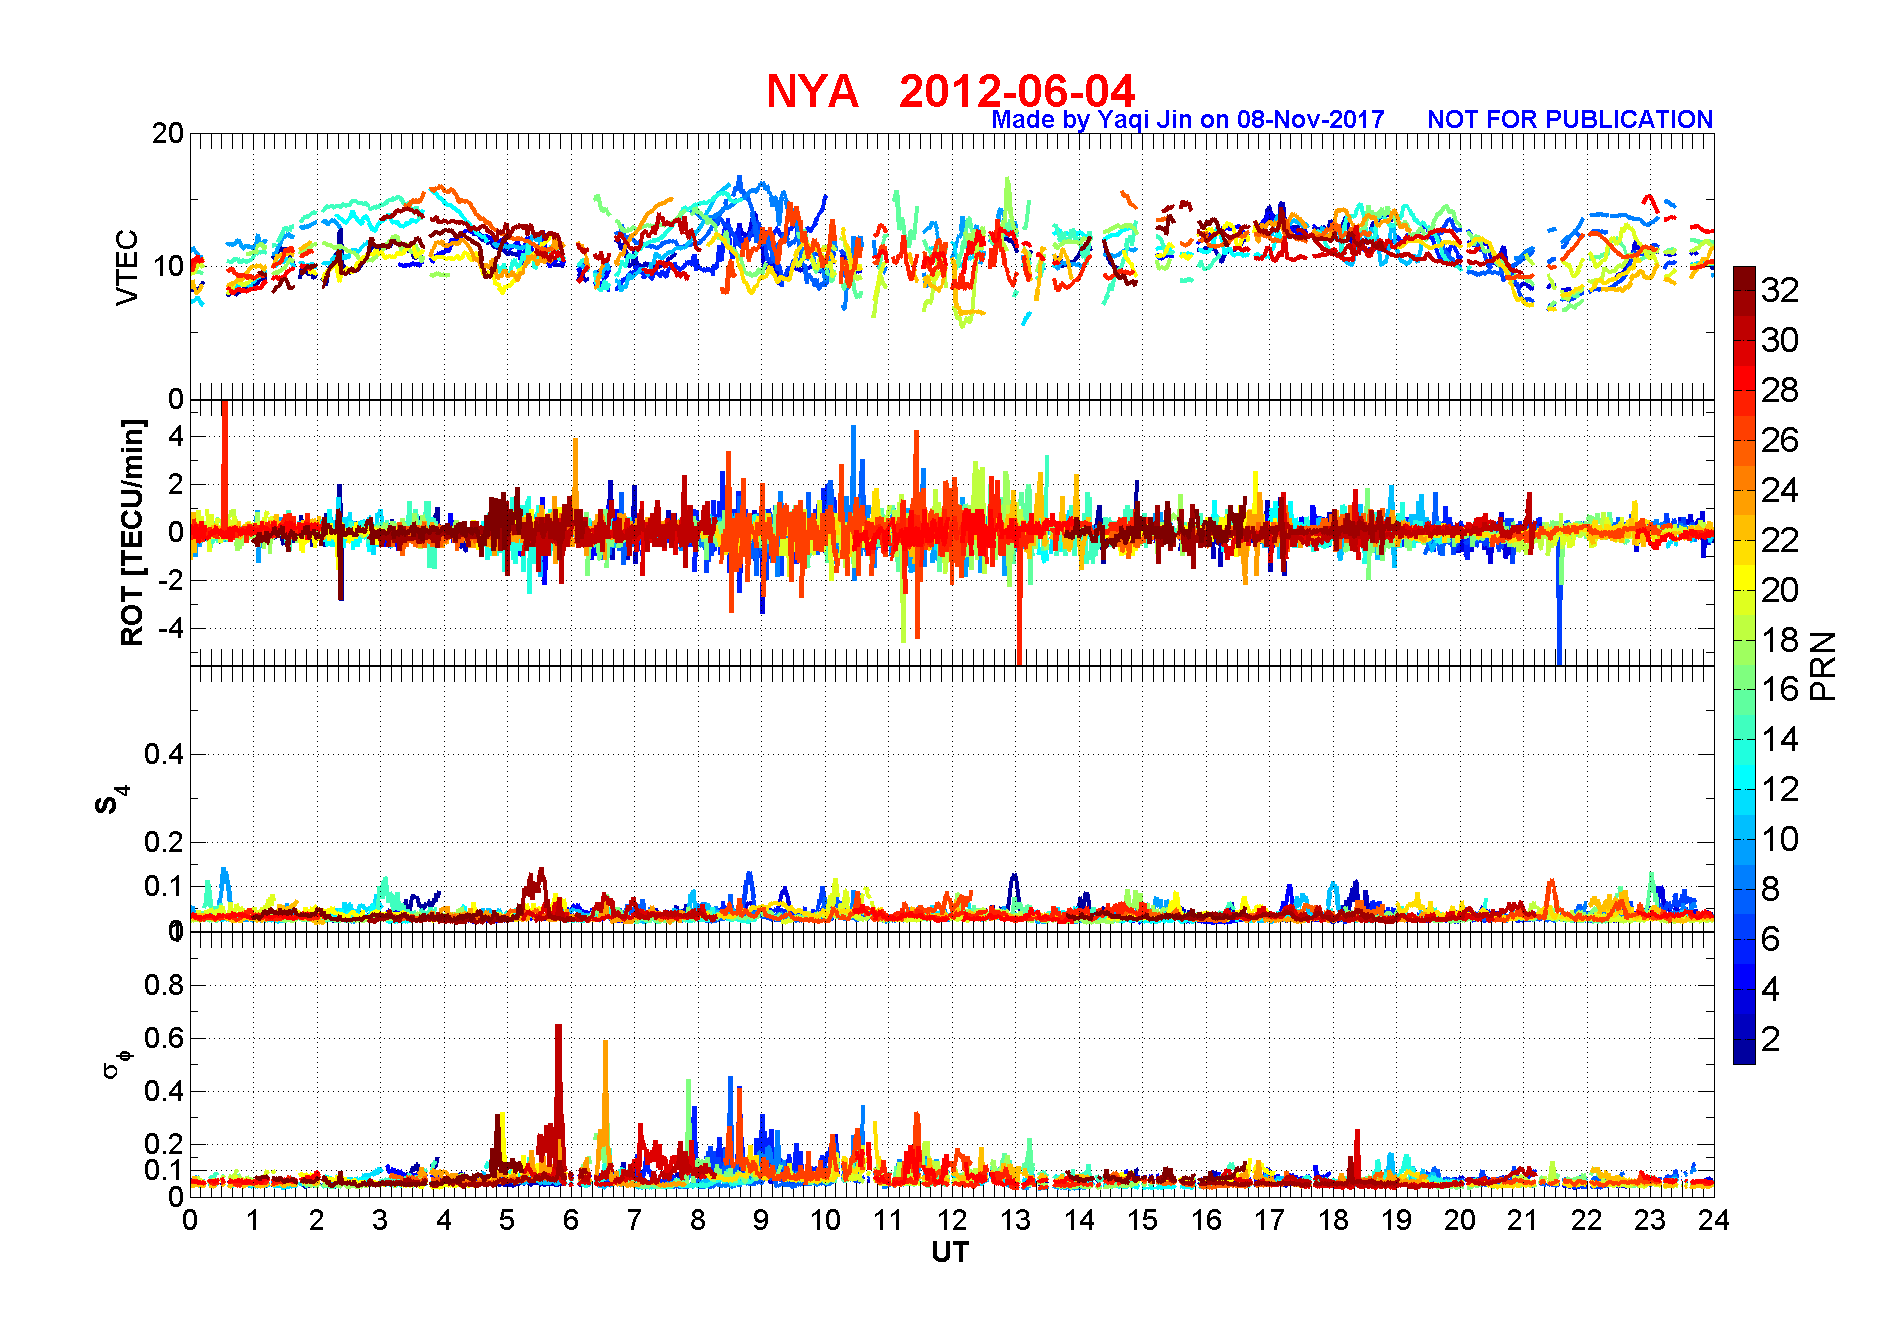Click the "16" tick on the PRN colorbar
Screen dimensions: 1904x1330
pyautogui.click(x=1780, y=689)
